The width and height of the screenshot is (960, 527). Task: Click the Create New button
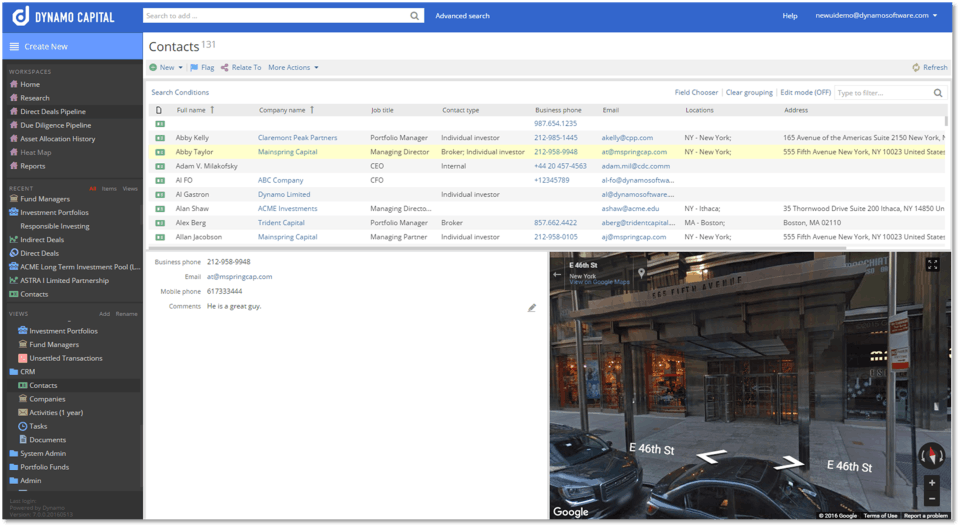pyautogui.click(x=46, y=46)
